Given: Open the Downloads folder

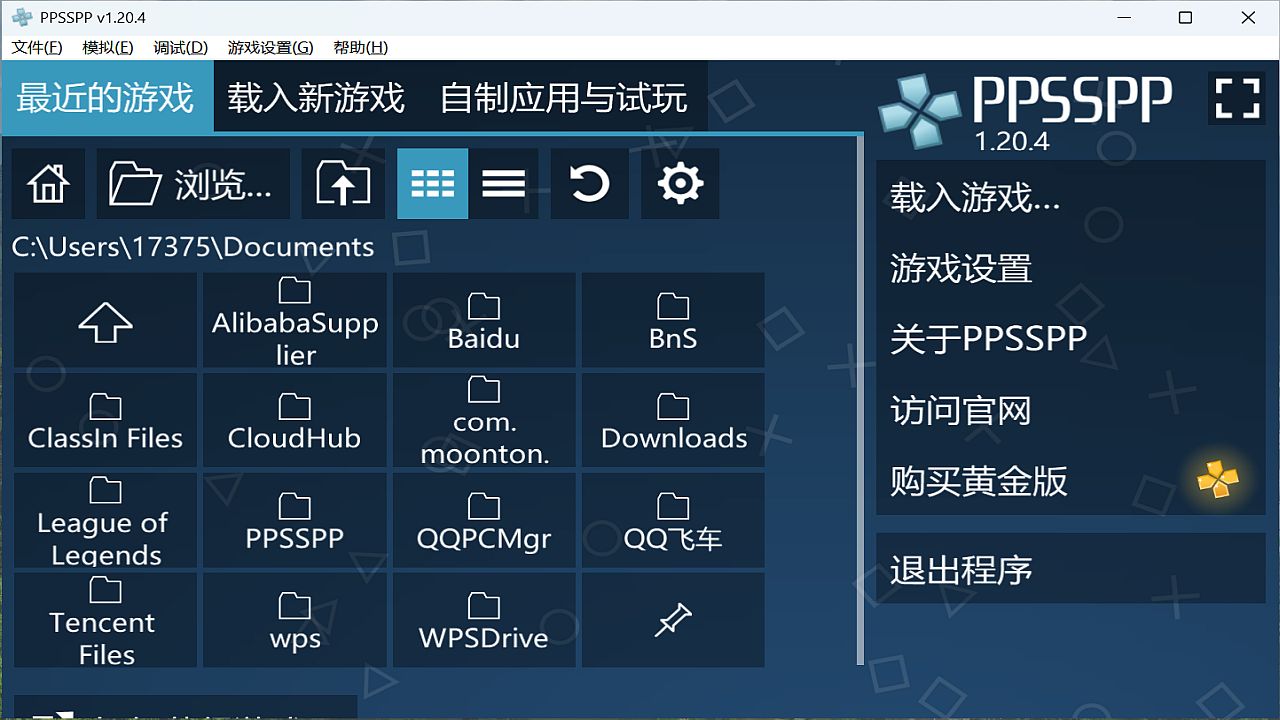Looking at the screenshot, I should click(673, 420).
